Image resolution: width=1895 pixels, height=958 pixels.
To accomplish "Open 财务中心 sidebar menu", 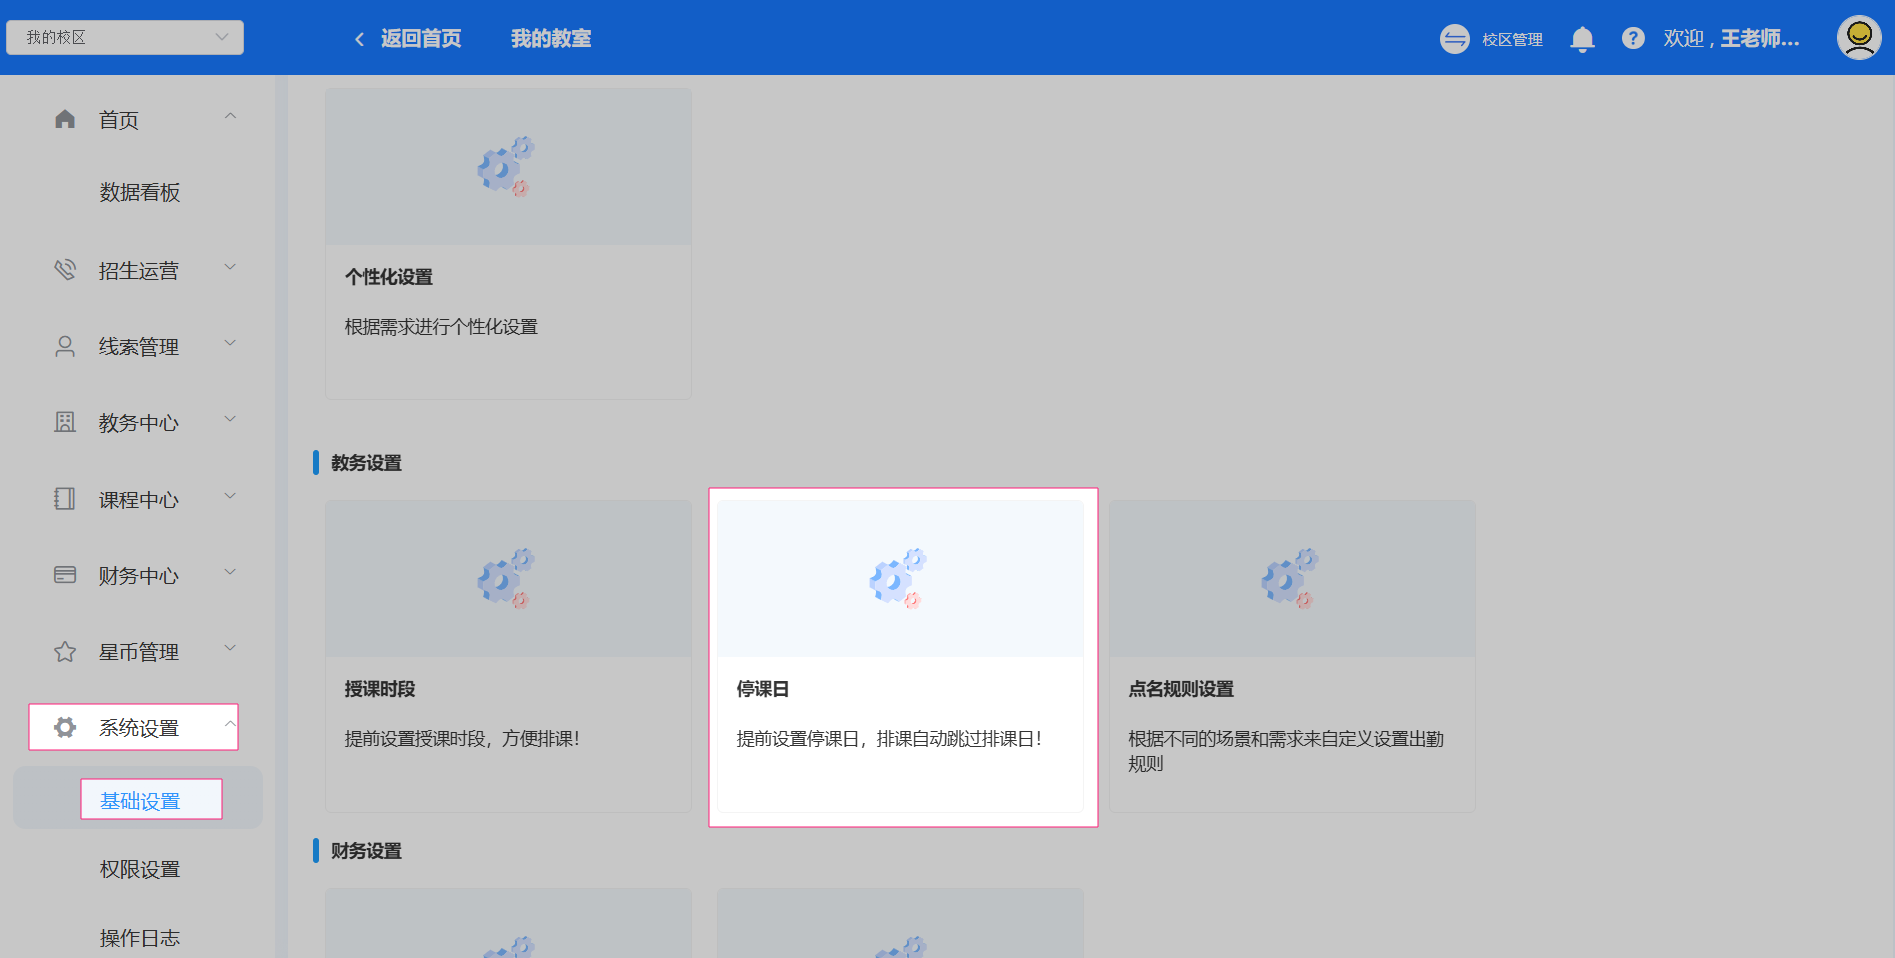I will (x=139, y=576).
